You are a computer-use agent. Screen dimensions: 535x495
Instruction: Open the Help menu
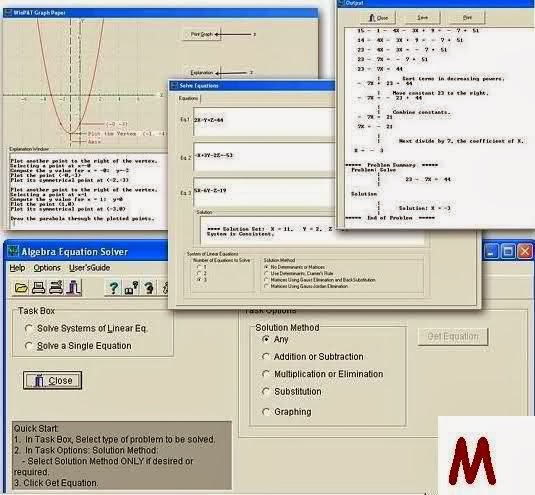click(x=17, y=268)
